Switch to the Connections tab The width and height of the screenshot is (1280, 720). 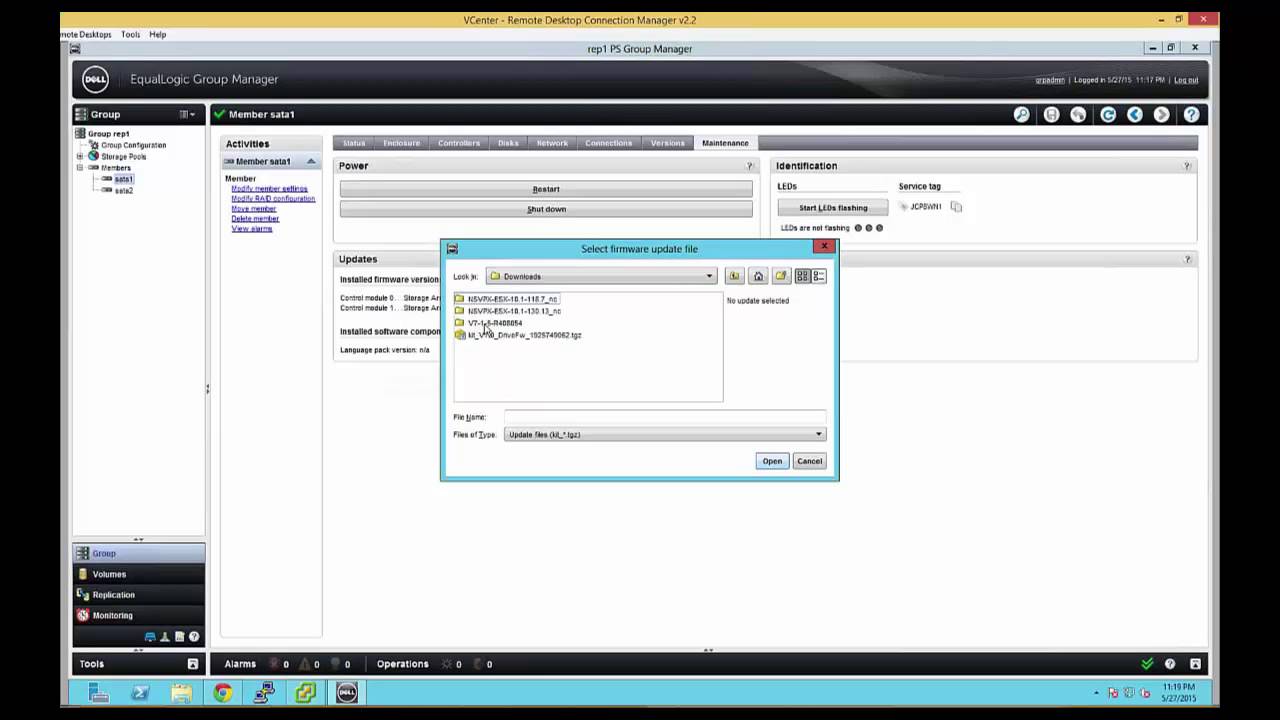point(608,143)
